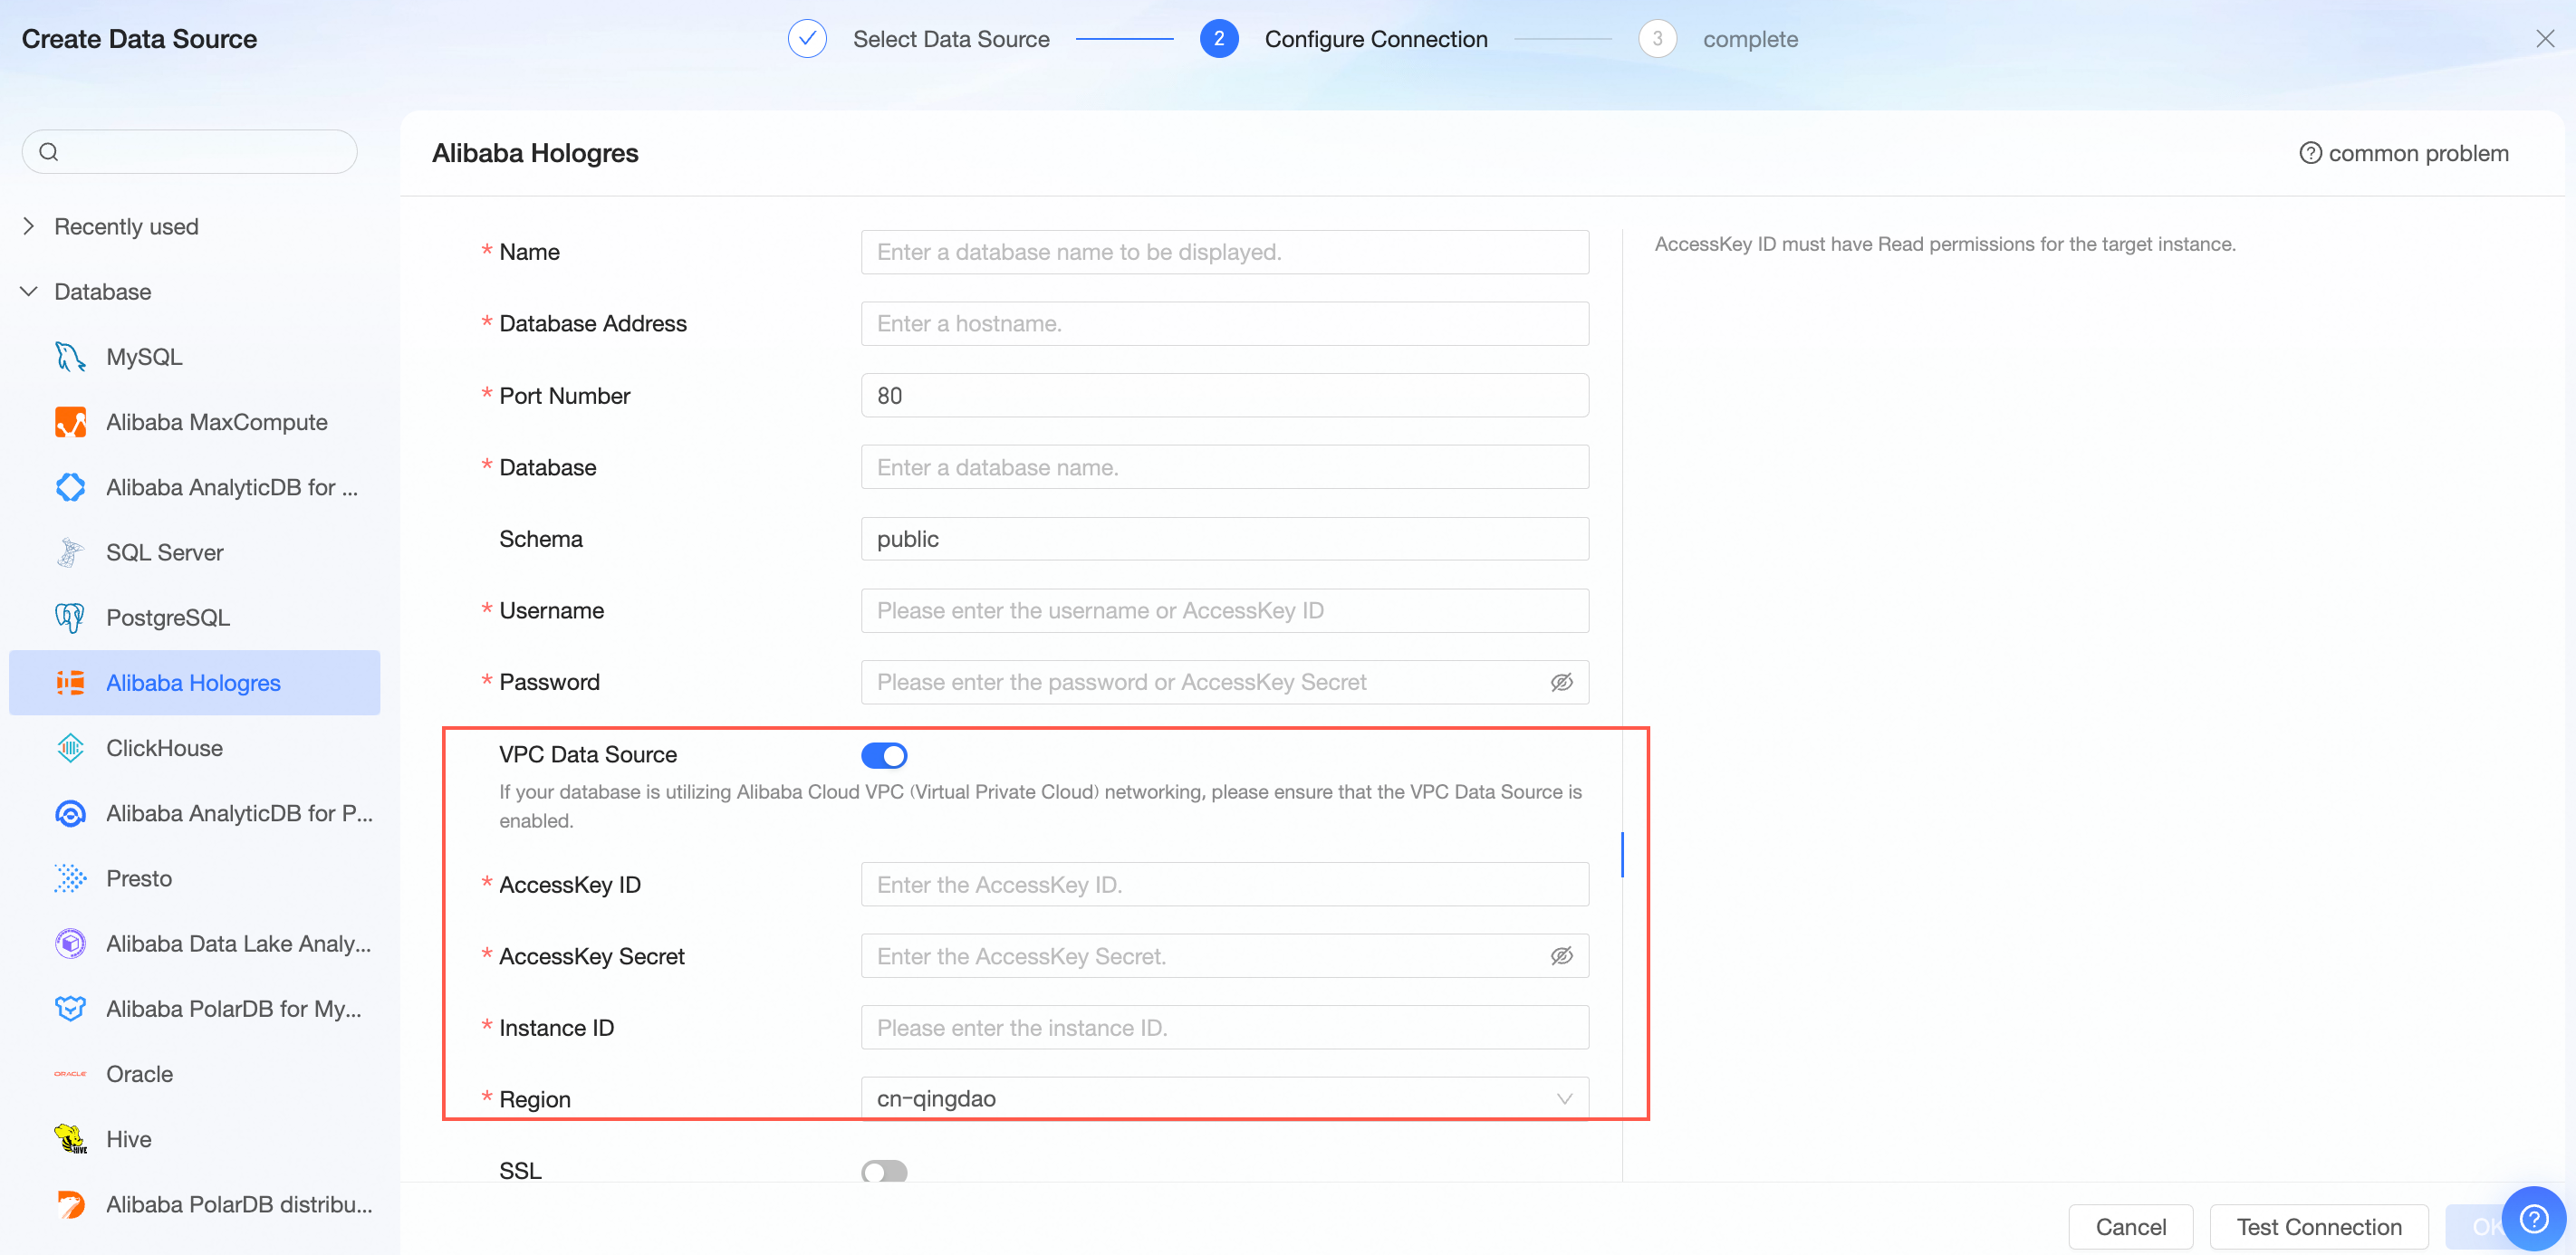The height and width of the screenshot is (1255, 2576).
Task: Click the Alibaba PolarDB distributed icon
Action: (70, 1204)
